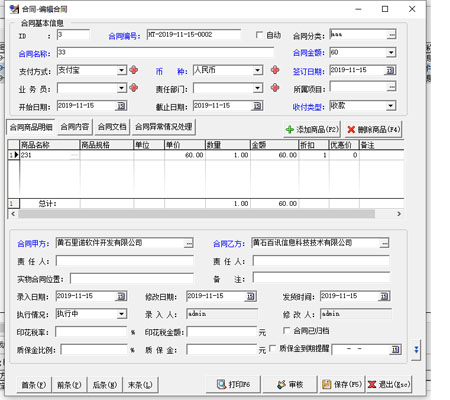Click the 退出(Esc) button
The image size is (450, 400).
pyautogui.click(x=389, y=385)
